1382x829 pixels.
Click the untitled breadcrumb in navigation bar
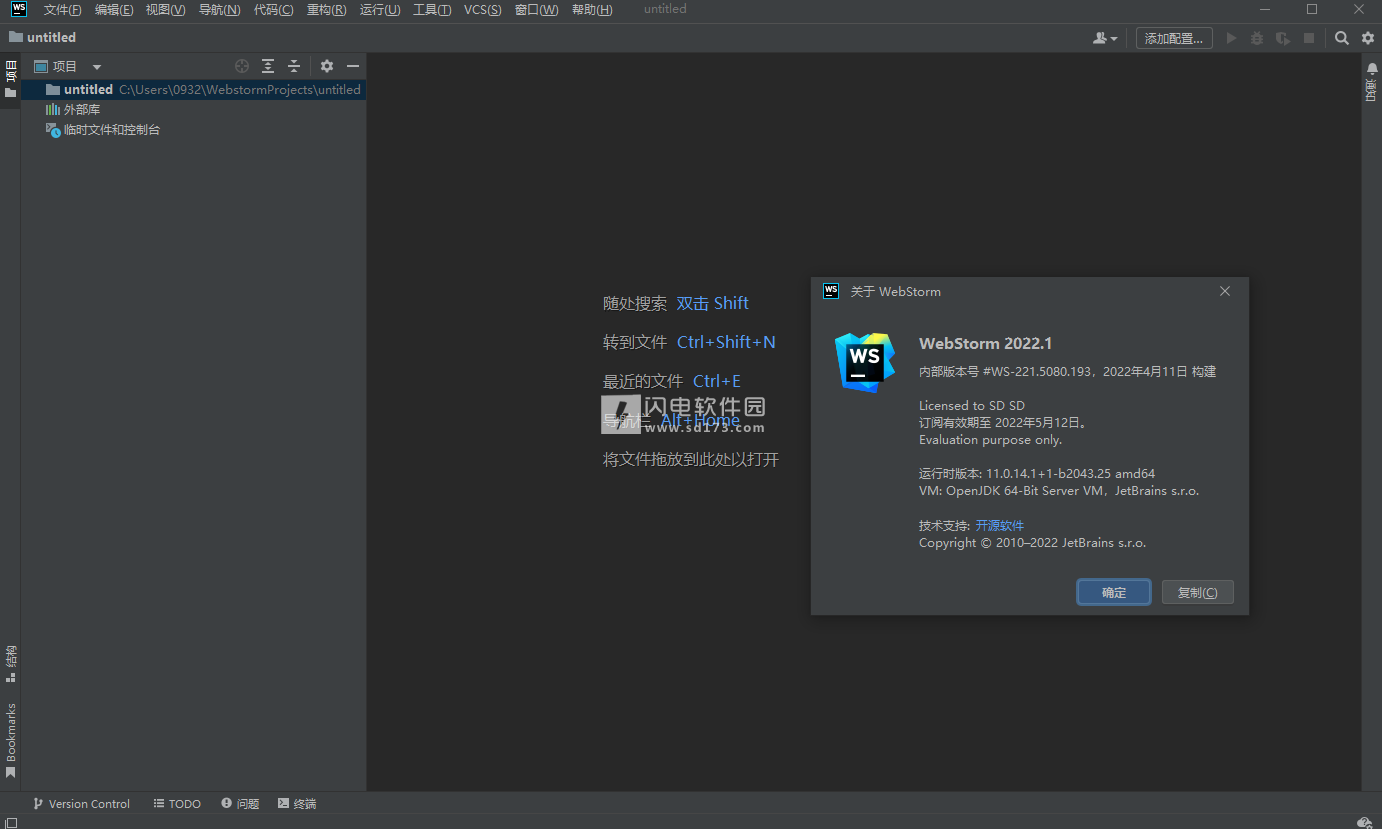pyautogui.click(x=51, y=37)
